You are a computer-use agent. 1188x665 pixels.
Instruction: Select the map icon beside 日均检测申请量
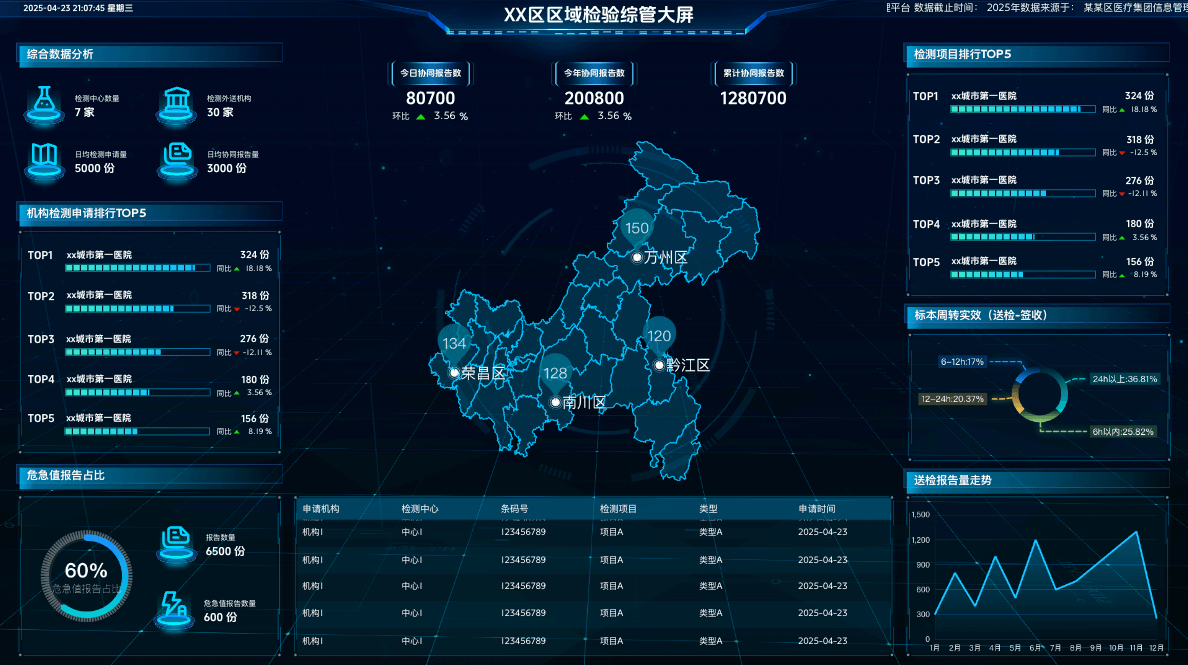[44, 158]
